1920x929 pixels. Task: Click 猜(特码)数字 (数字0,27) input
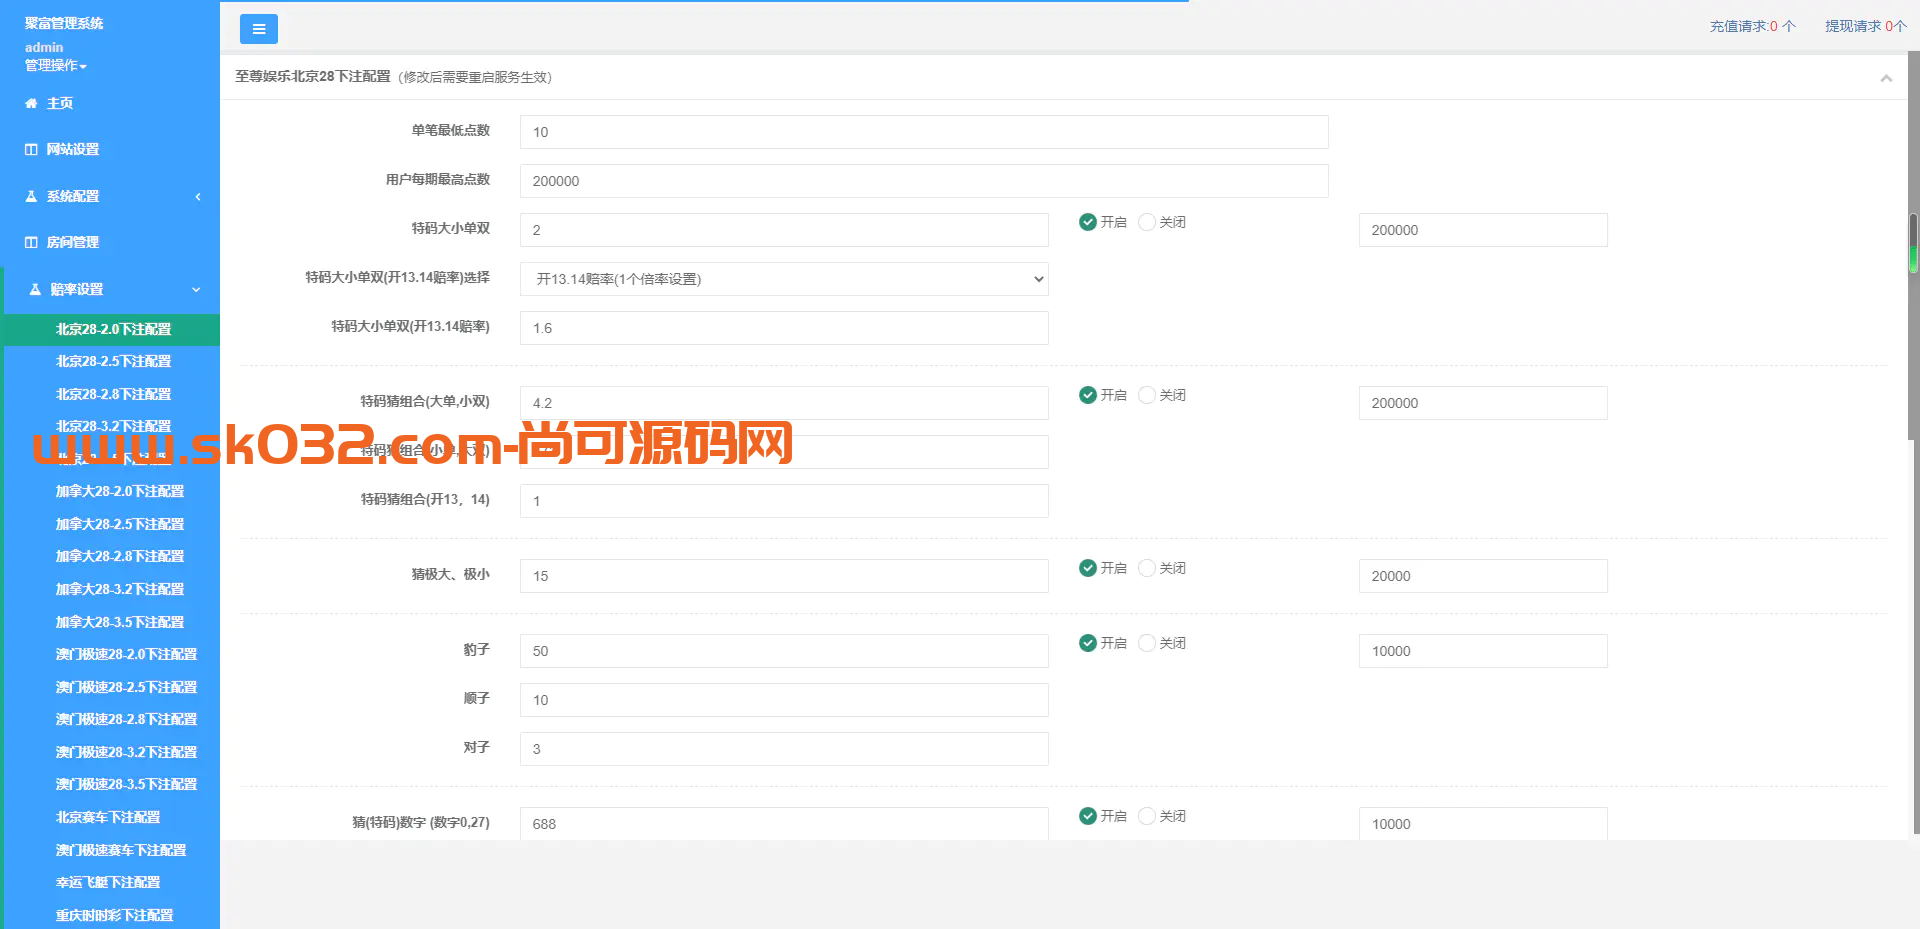point(784,823)
